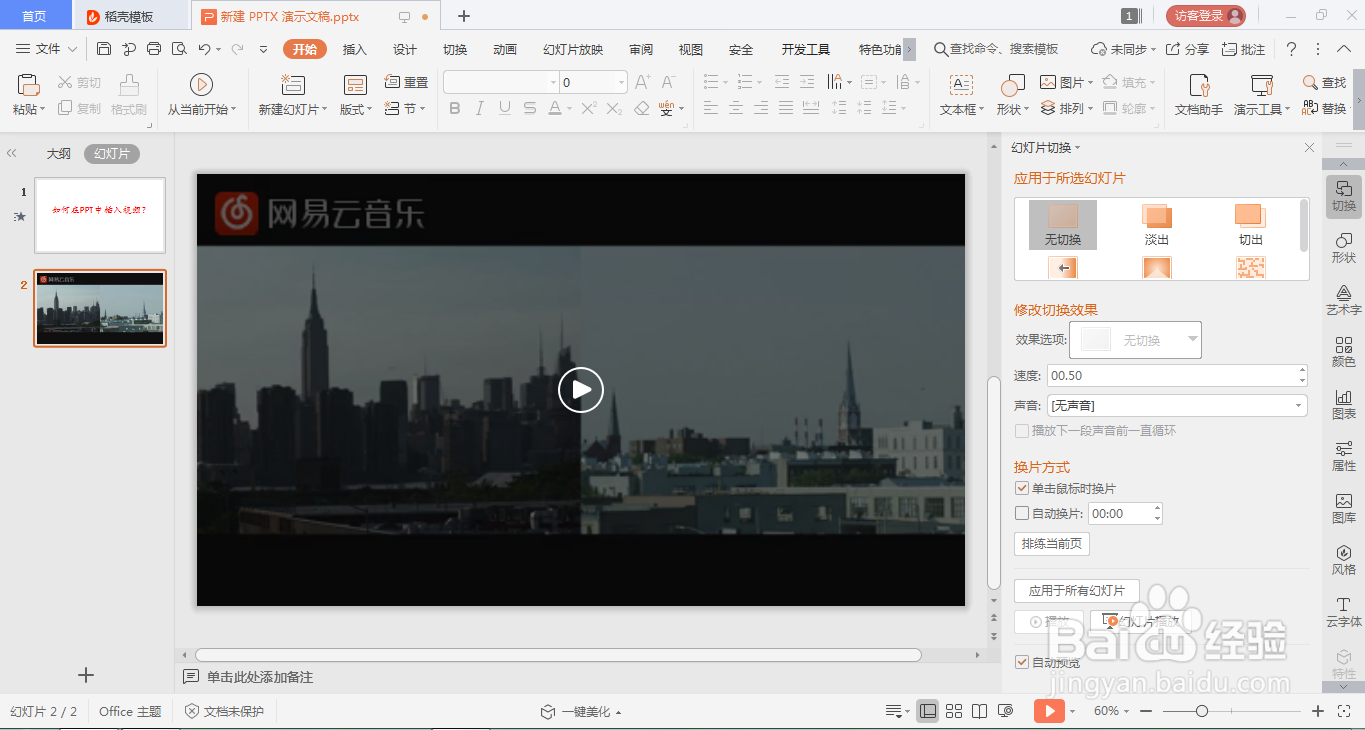Viewport: 1365px width, 730px height.
Task: Click the 排练当前页 button
Action: tap(1052, 544)
